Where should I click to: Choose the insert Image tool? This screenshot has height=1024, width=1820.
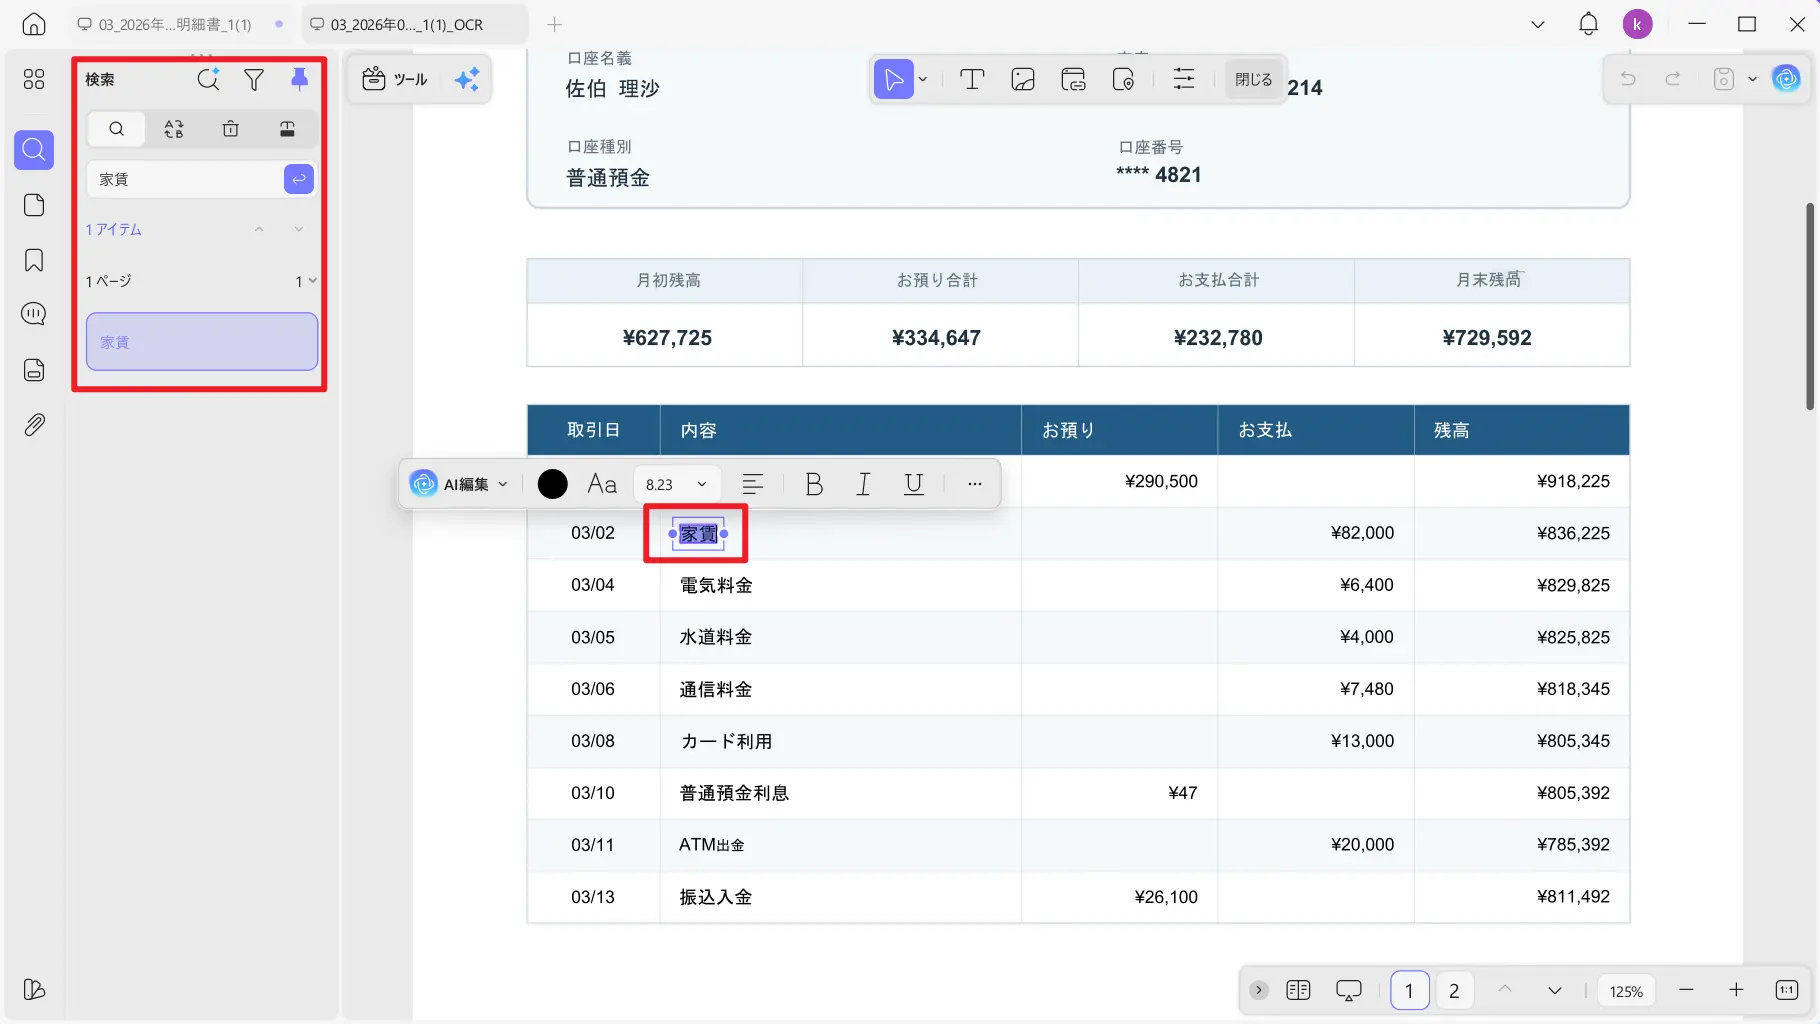tap(1023, 79)
